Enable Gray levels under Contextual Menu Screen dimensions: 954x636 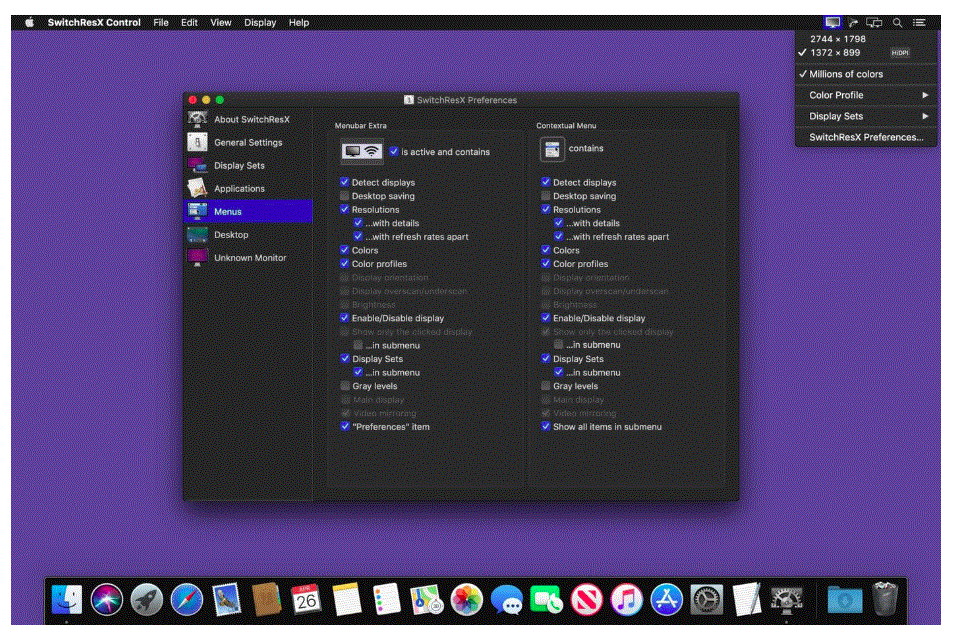(546, 386)
